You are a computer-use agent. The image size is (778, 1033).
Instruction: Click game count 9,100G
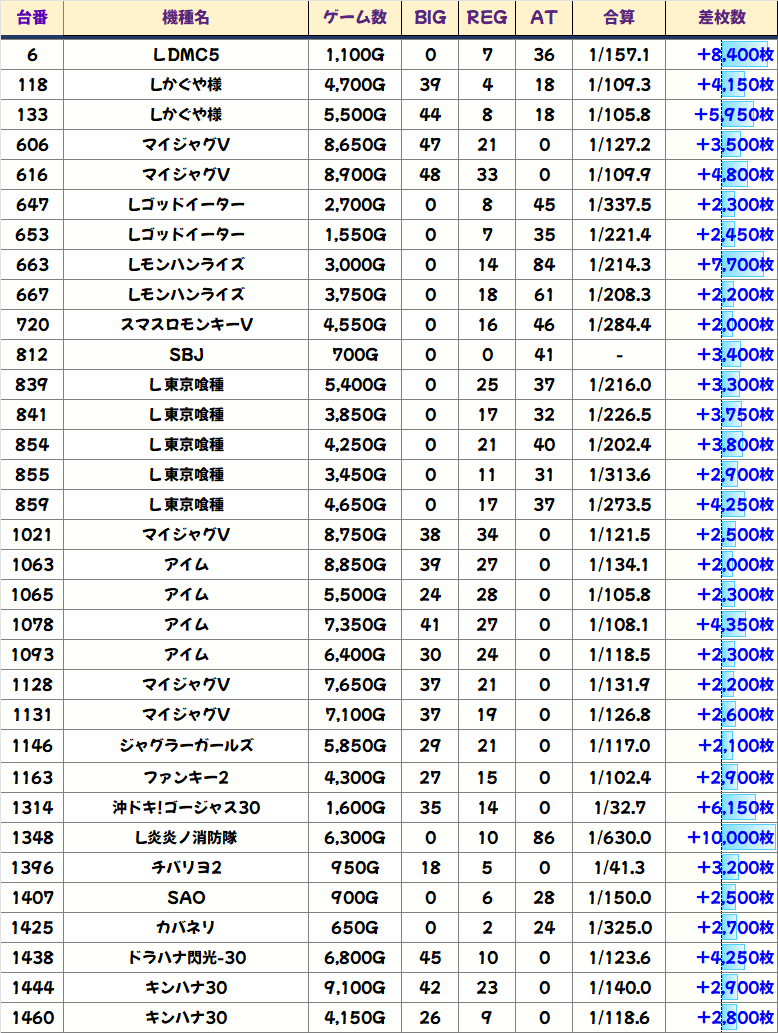tap(355, 987)
